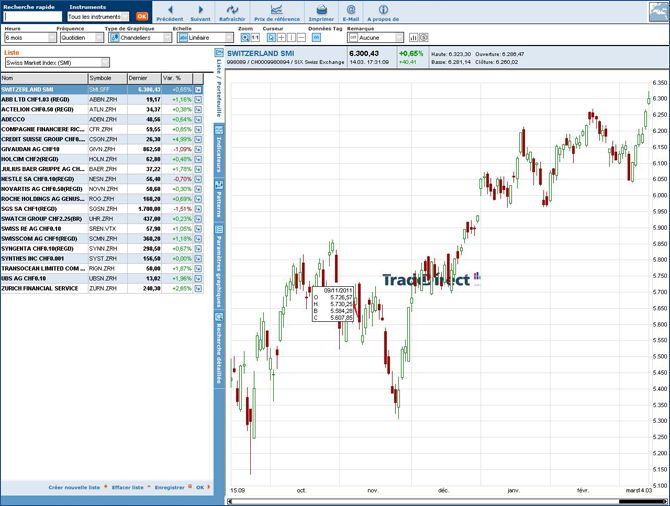This screenshot has height=506, width=670.
Task: Select the crosshair cursor mode
Action: (281, 38)
